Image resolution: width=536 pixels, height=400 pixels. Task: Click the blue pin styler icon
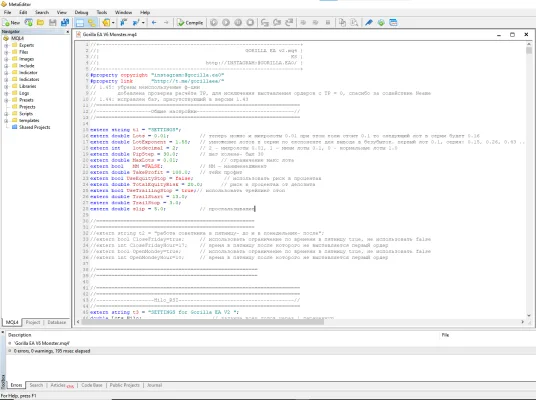point(368,23)
